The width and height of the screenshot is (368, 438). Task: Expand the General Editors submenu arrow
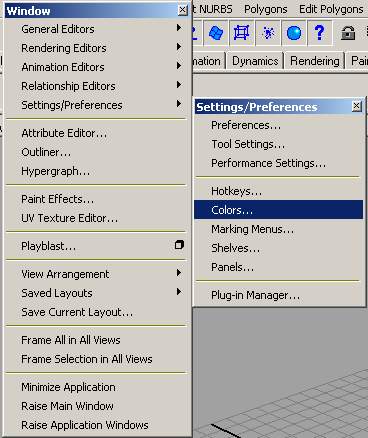[179, 28]
